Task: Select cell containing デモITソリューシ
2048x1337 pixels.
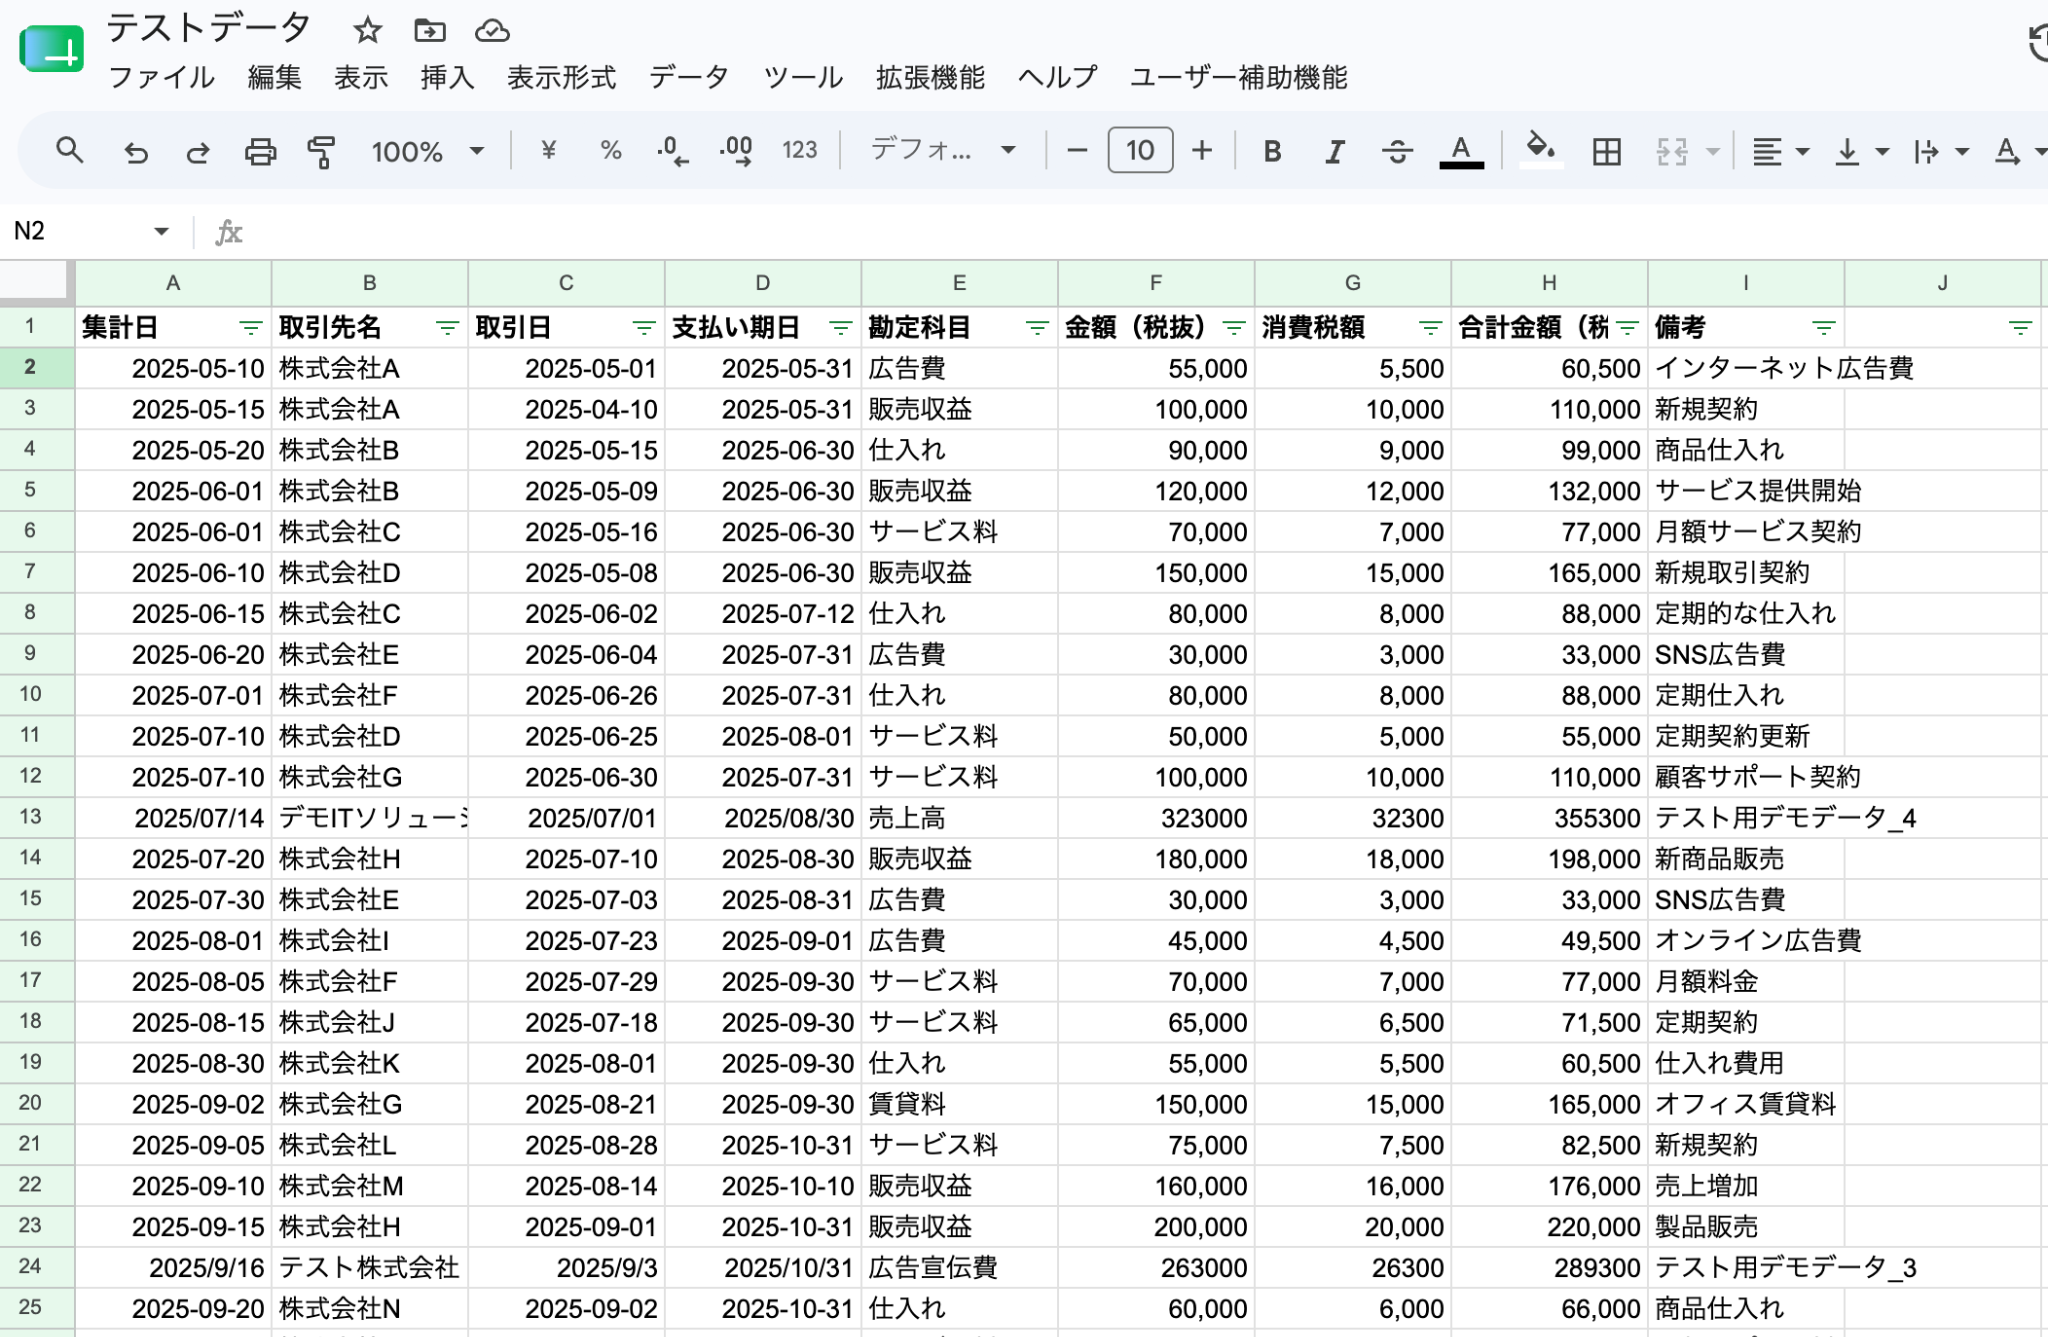Action: click(x=370, y=818)
